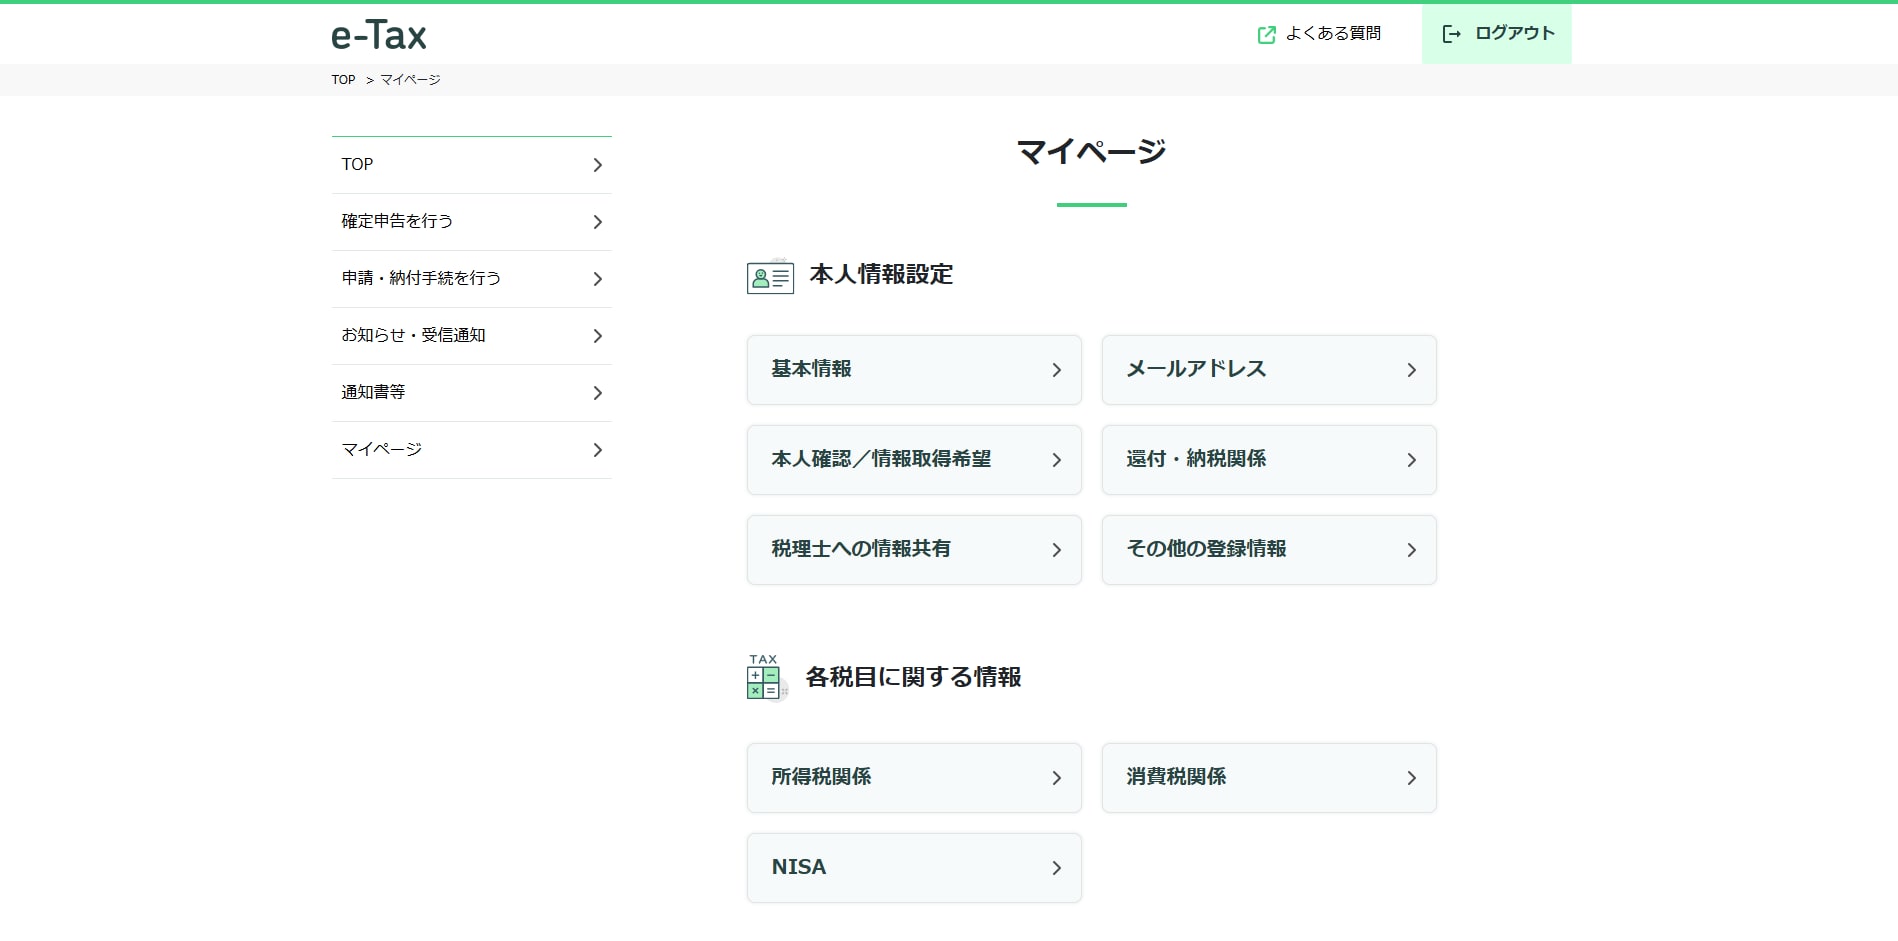Viewport: 1898px width, 941px height.
Task: Click the chevron beside sidebar マイページ
Action: [597, 450]
